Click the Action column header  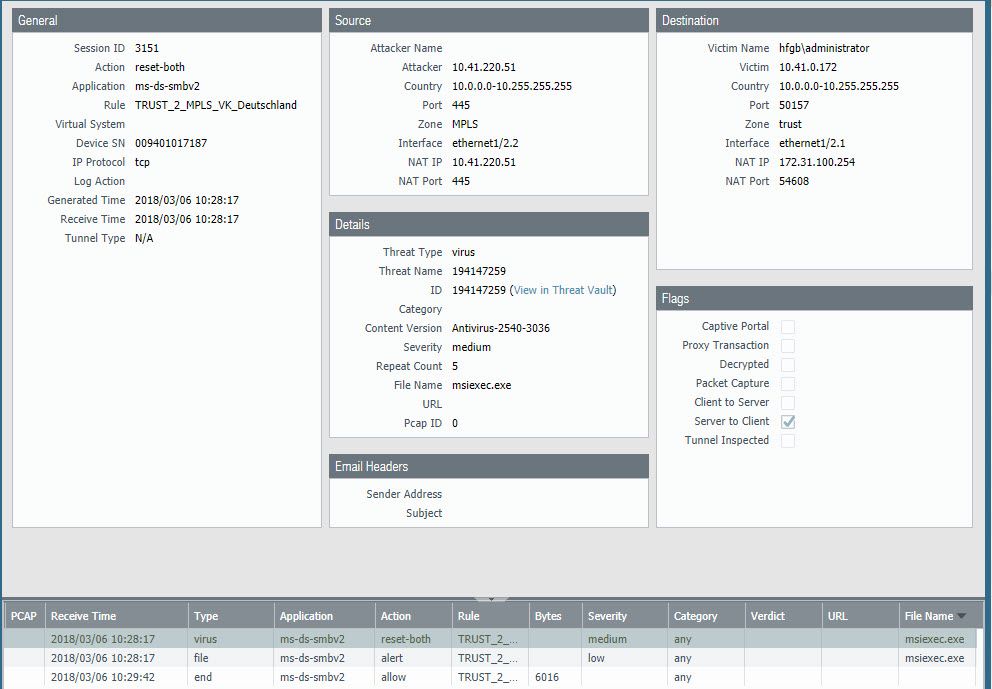tap(396, 616)
